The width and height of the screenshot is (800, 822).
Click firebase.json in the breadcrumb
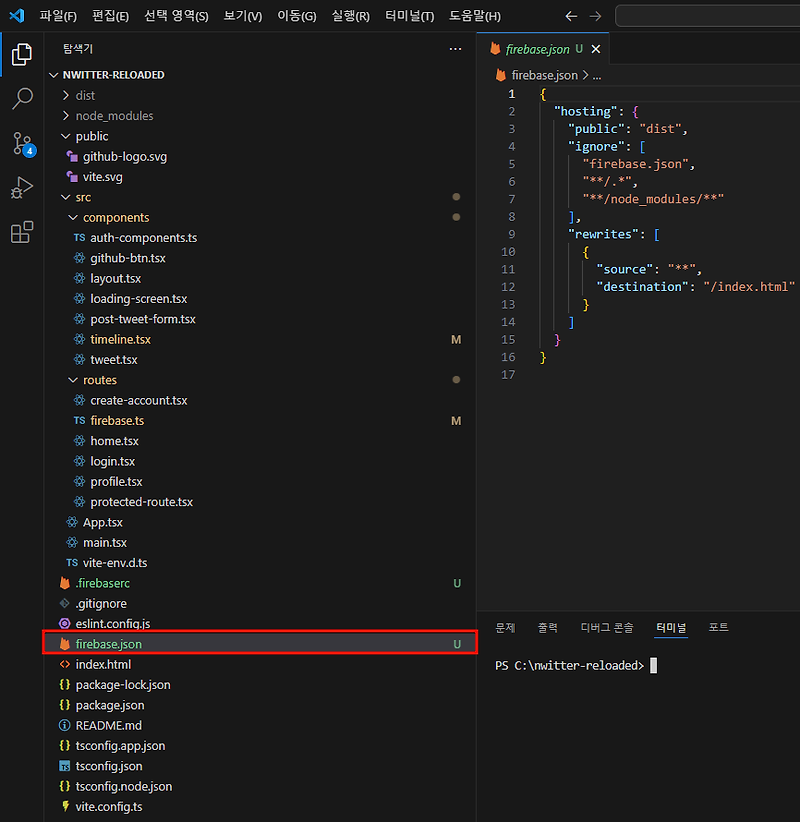544,75
